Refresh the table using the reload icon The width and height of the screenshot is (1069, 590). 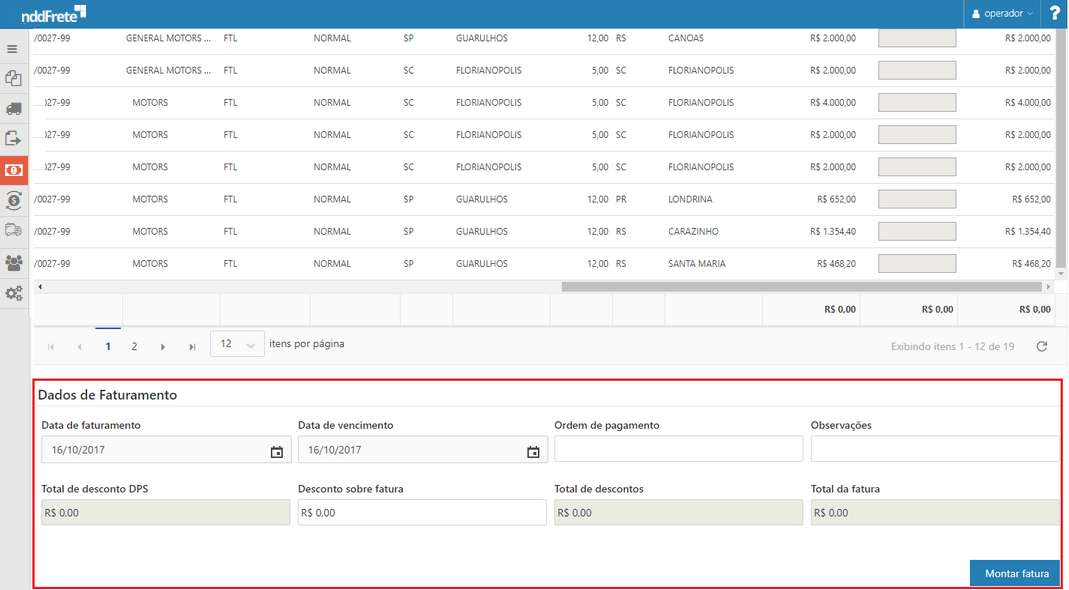pyautogui.click(x=1041, y=346)
